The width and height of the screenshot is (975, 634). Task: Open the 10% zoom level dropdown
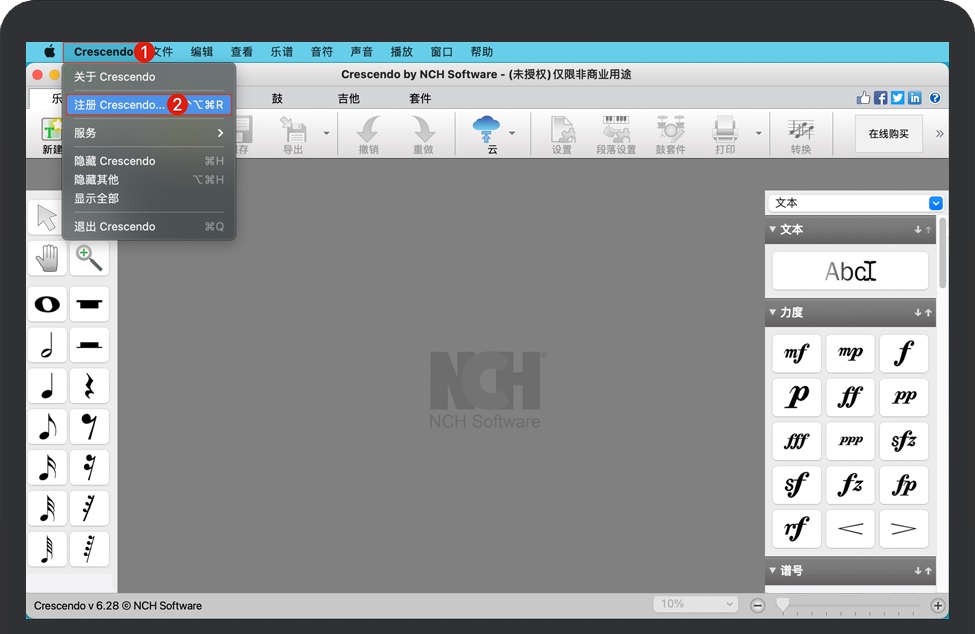pyautogui.click(x=696, y=604)
